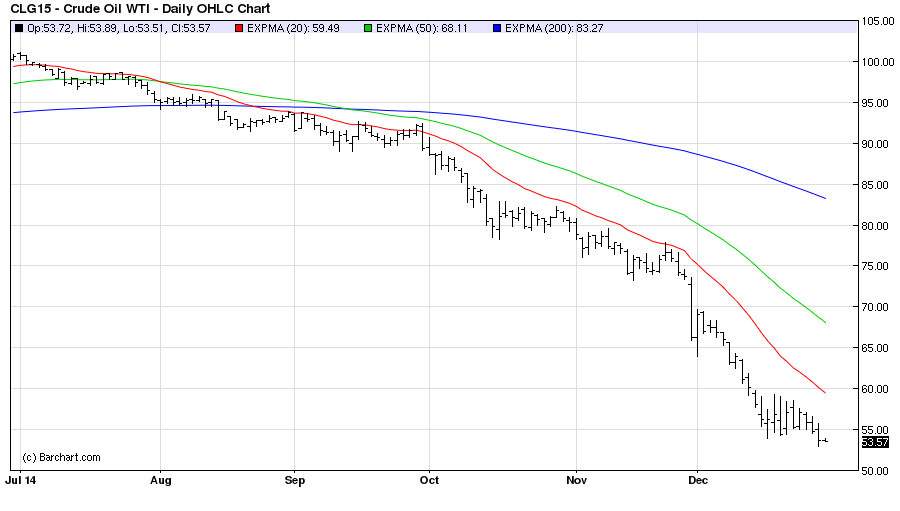Select the Oct date axis label
900x511 pixels.
pyautogui.click(x=429, y=481)
